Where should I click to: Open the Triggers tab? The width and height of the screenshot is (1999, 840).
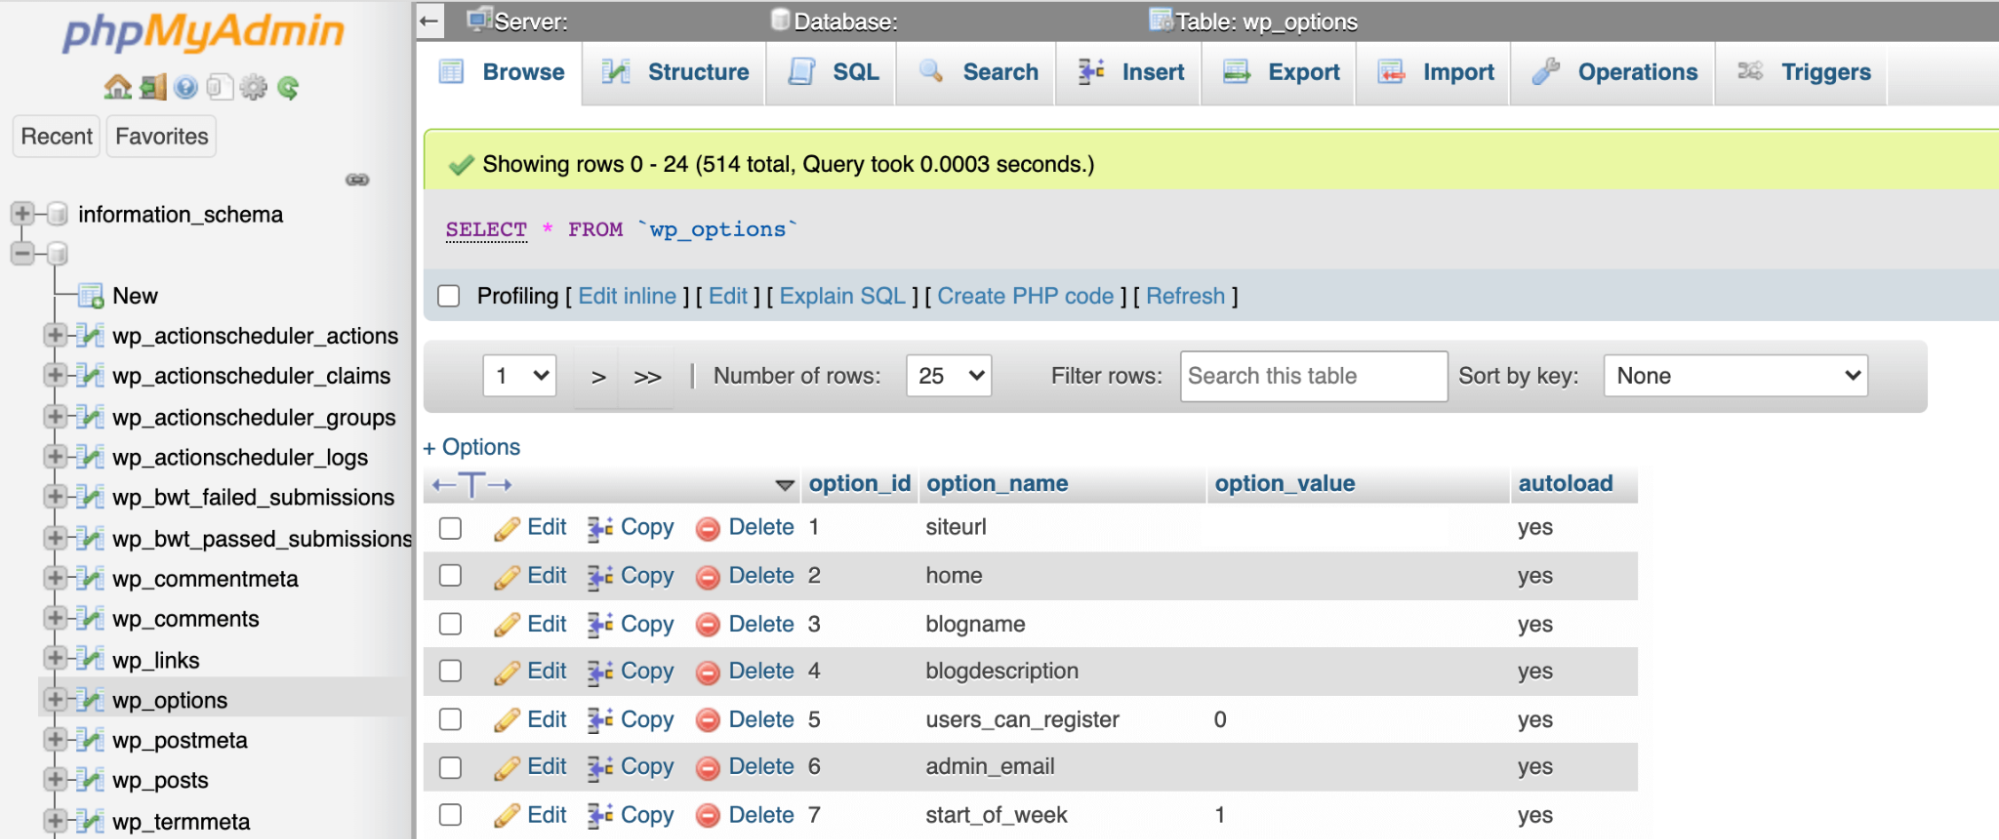click(1804, 72)
